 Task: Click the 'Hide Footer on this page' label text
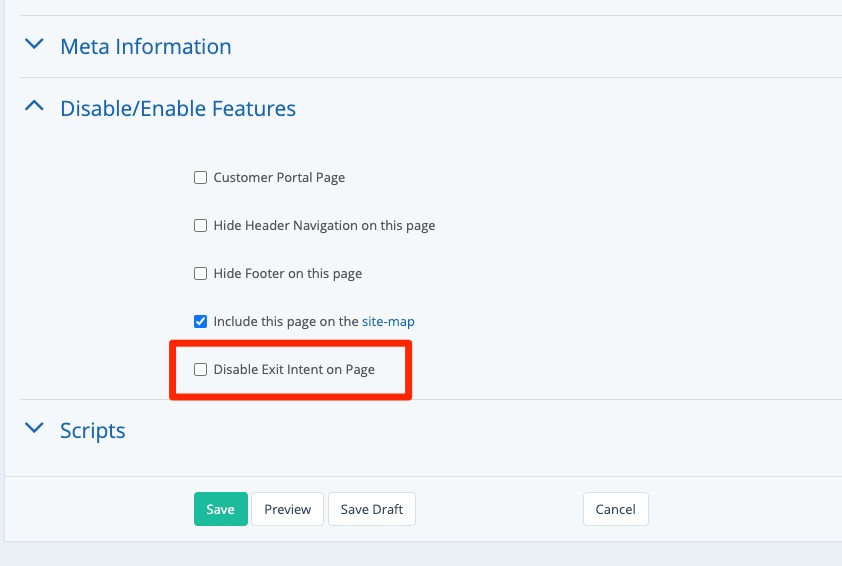tap(288, 274)
